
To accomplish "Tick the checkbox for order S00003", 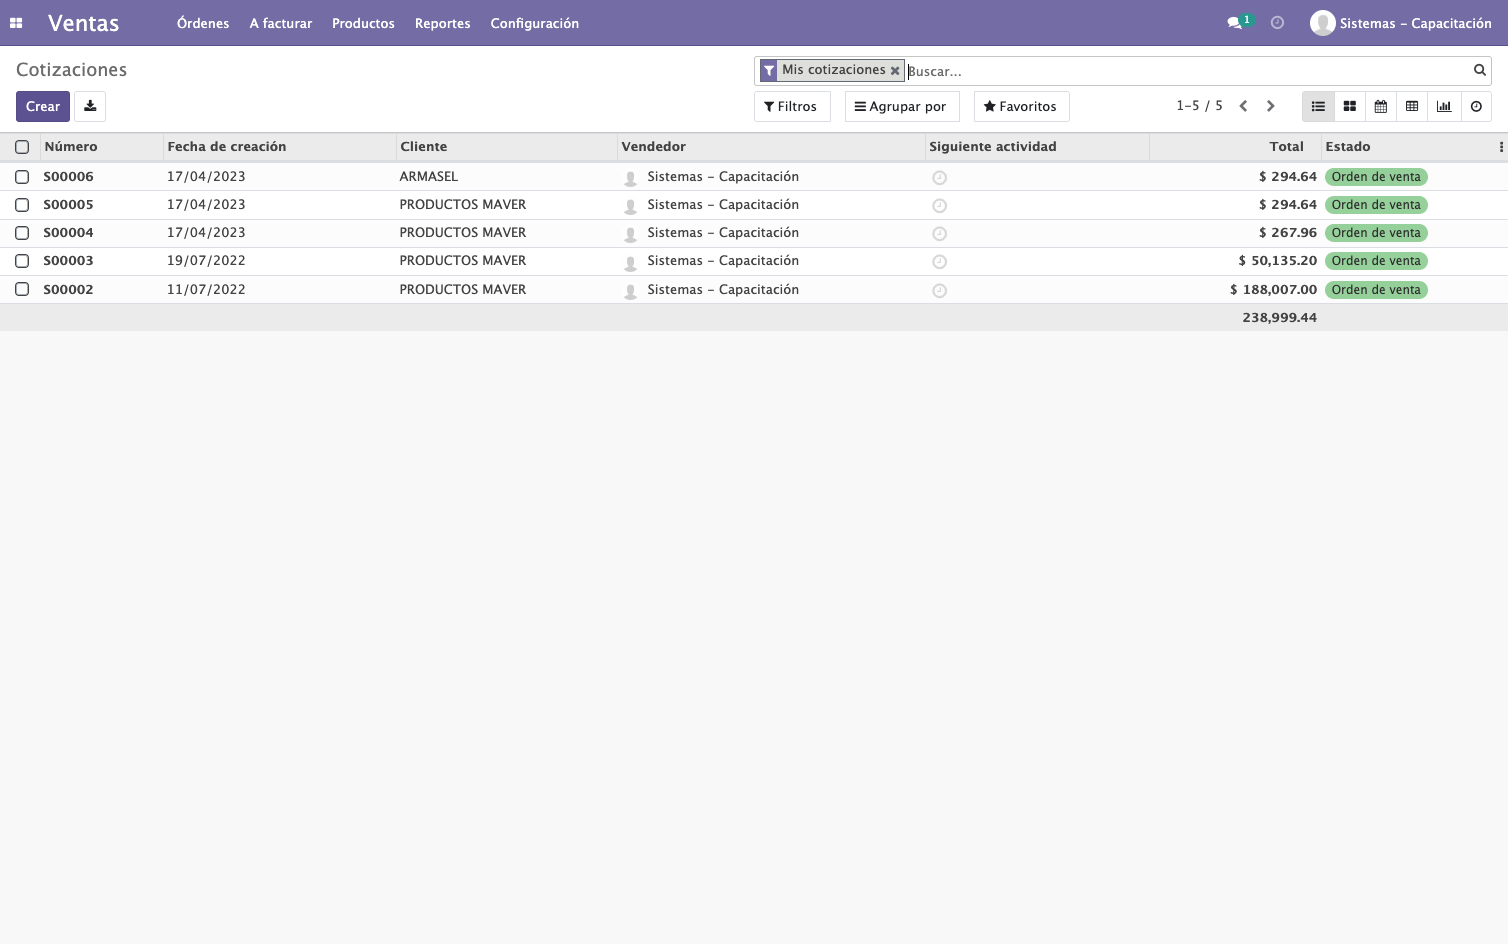I will tap(22, 261).
